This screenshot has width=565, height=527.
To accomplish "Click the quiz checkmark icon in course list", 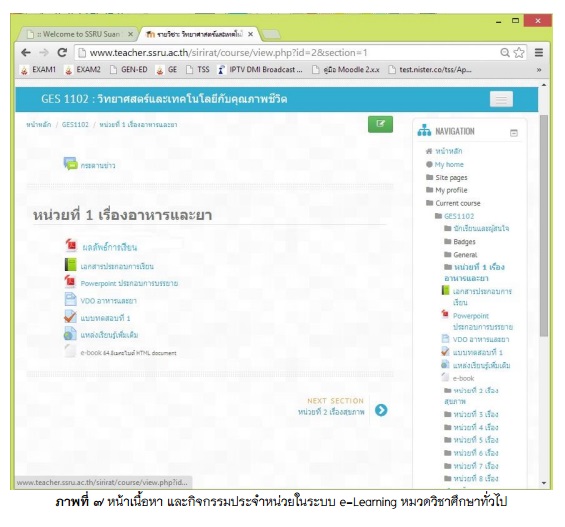I will click(x=70, y=317).
